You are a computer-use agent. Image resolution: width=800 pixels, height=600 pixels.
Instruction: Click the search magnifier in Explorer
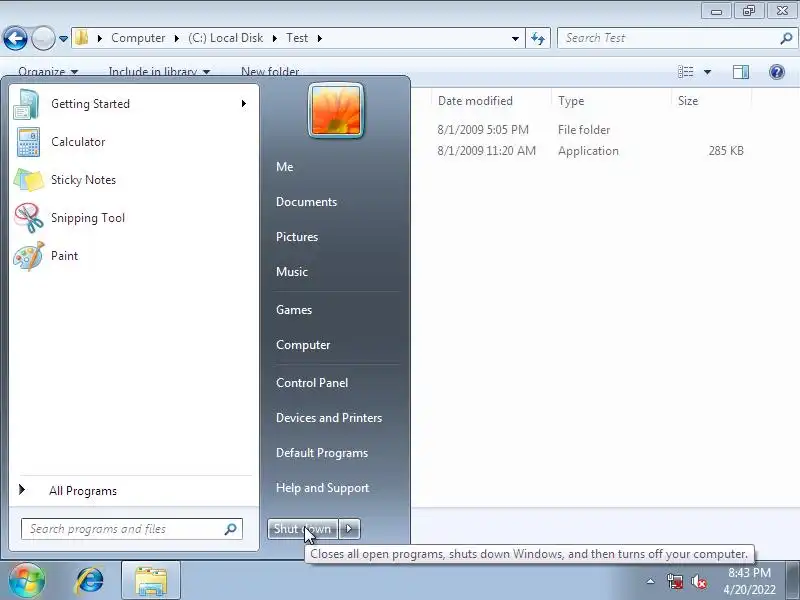coord(786,38)
